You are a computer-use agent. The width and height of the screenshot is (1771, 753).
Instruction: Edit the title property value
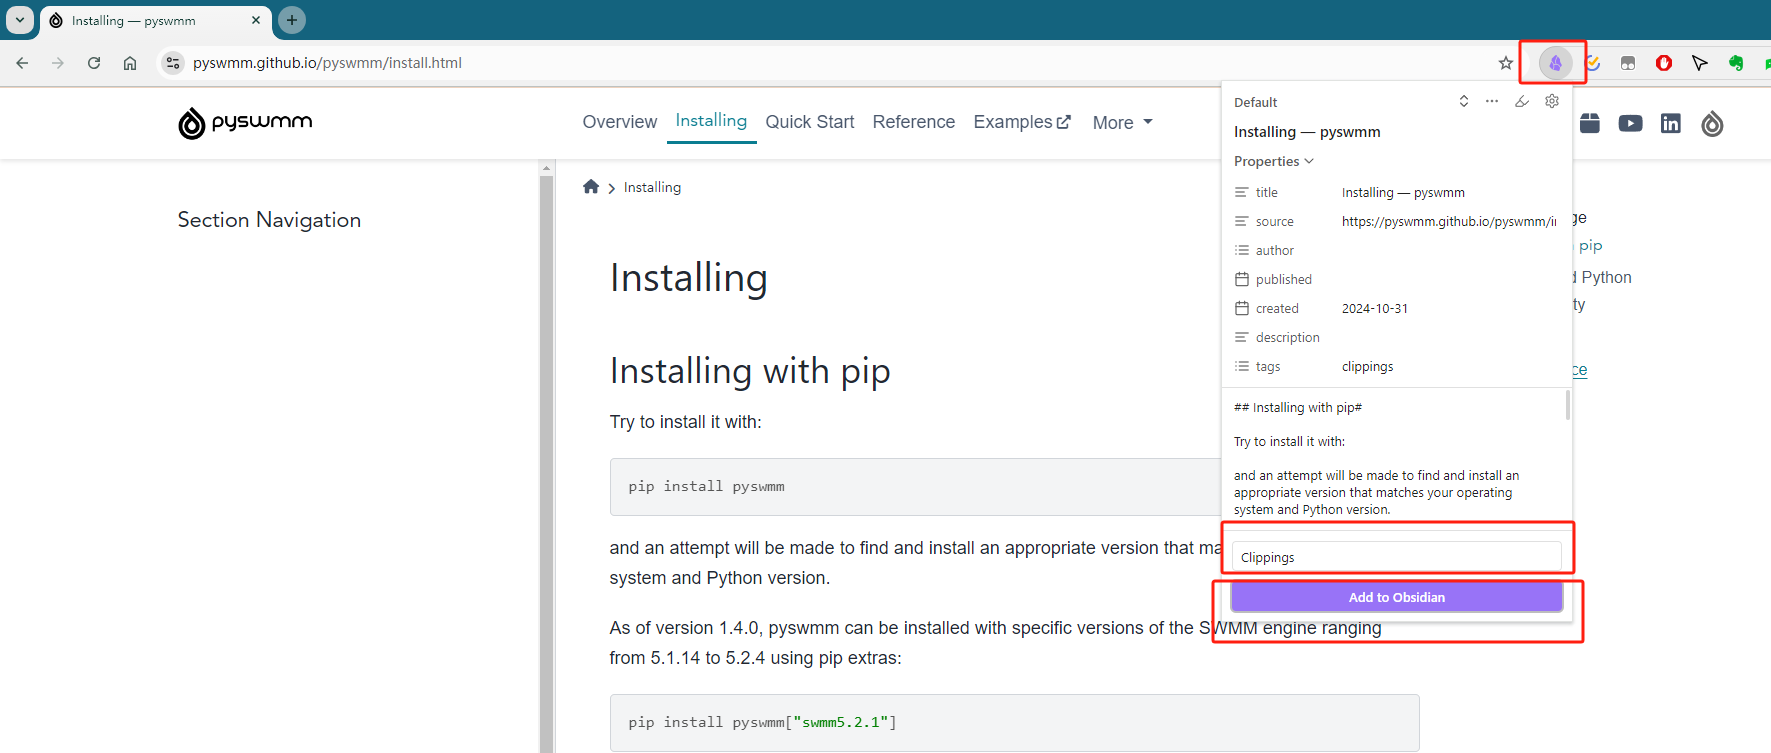(1449, 192)
